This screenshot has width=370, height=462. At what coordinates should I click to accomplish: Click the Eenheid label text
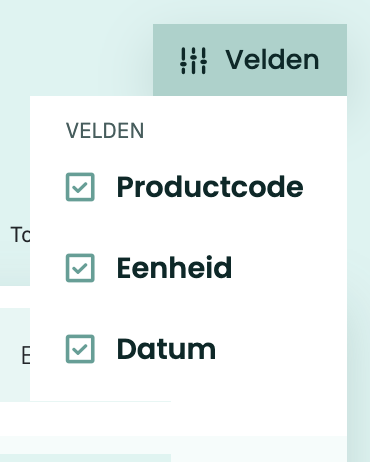[x=174, y=268]
